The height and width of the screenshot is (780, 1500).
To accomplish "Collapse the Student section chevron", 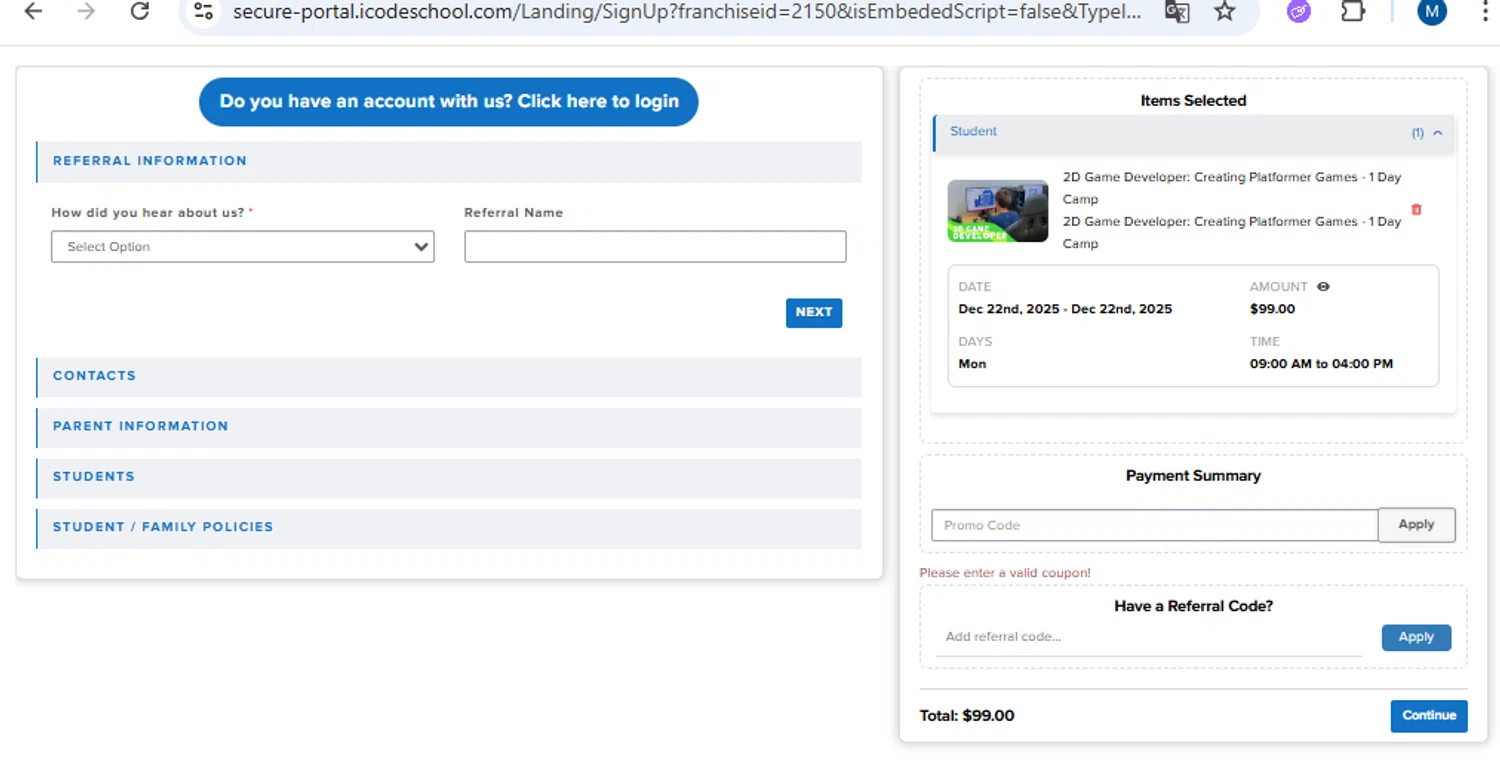I will (1438, 133).
